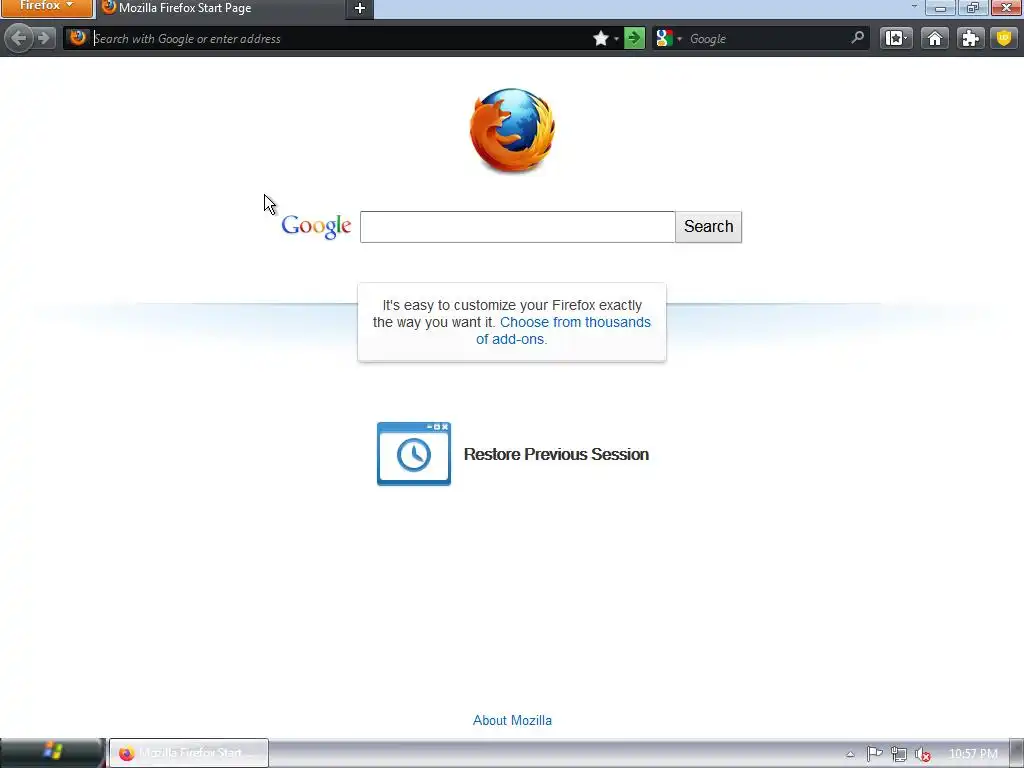Click the yellow shield extension icon
The height and width of the screenshot is (768, 1024).
[x=1004, y=39]
